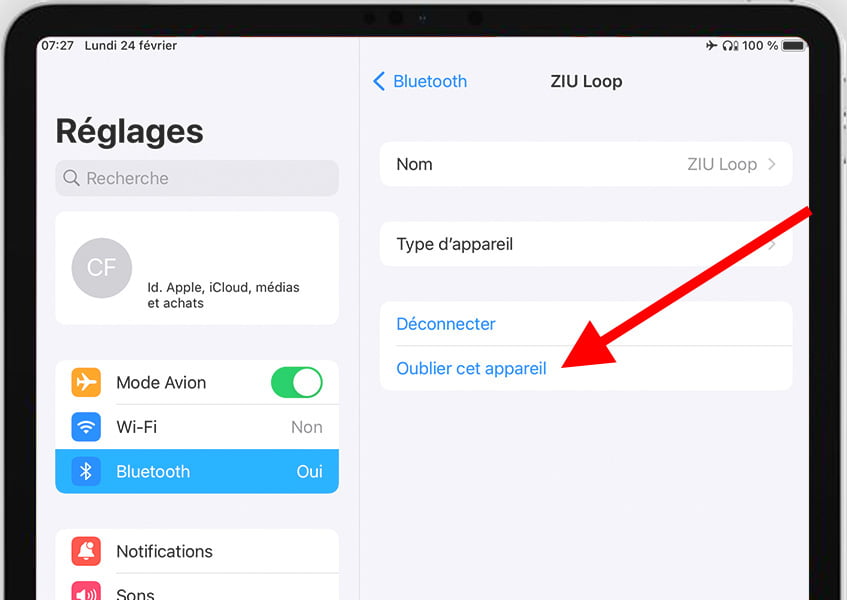Viewport: 847px width, 600px height.
Task: Tap the Lundi 24 février date
Action: click(x=131, y=45)
